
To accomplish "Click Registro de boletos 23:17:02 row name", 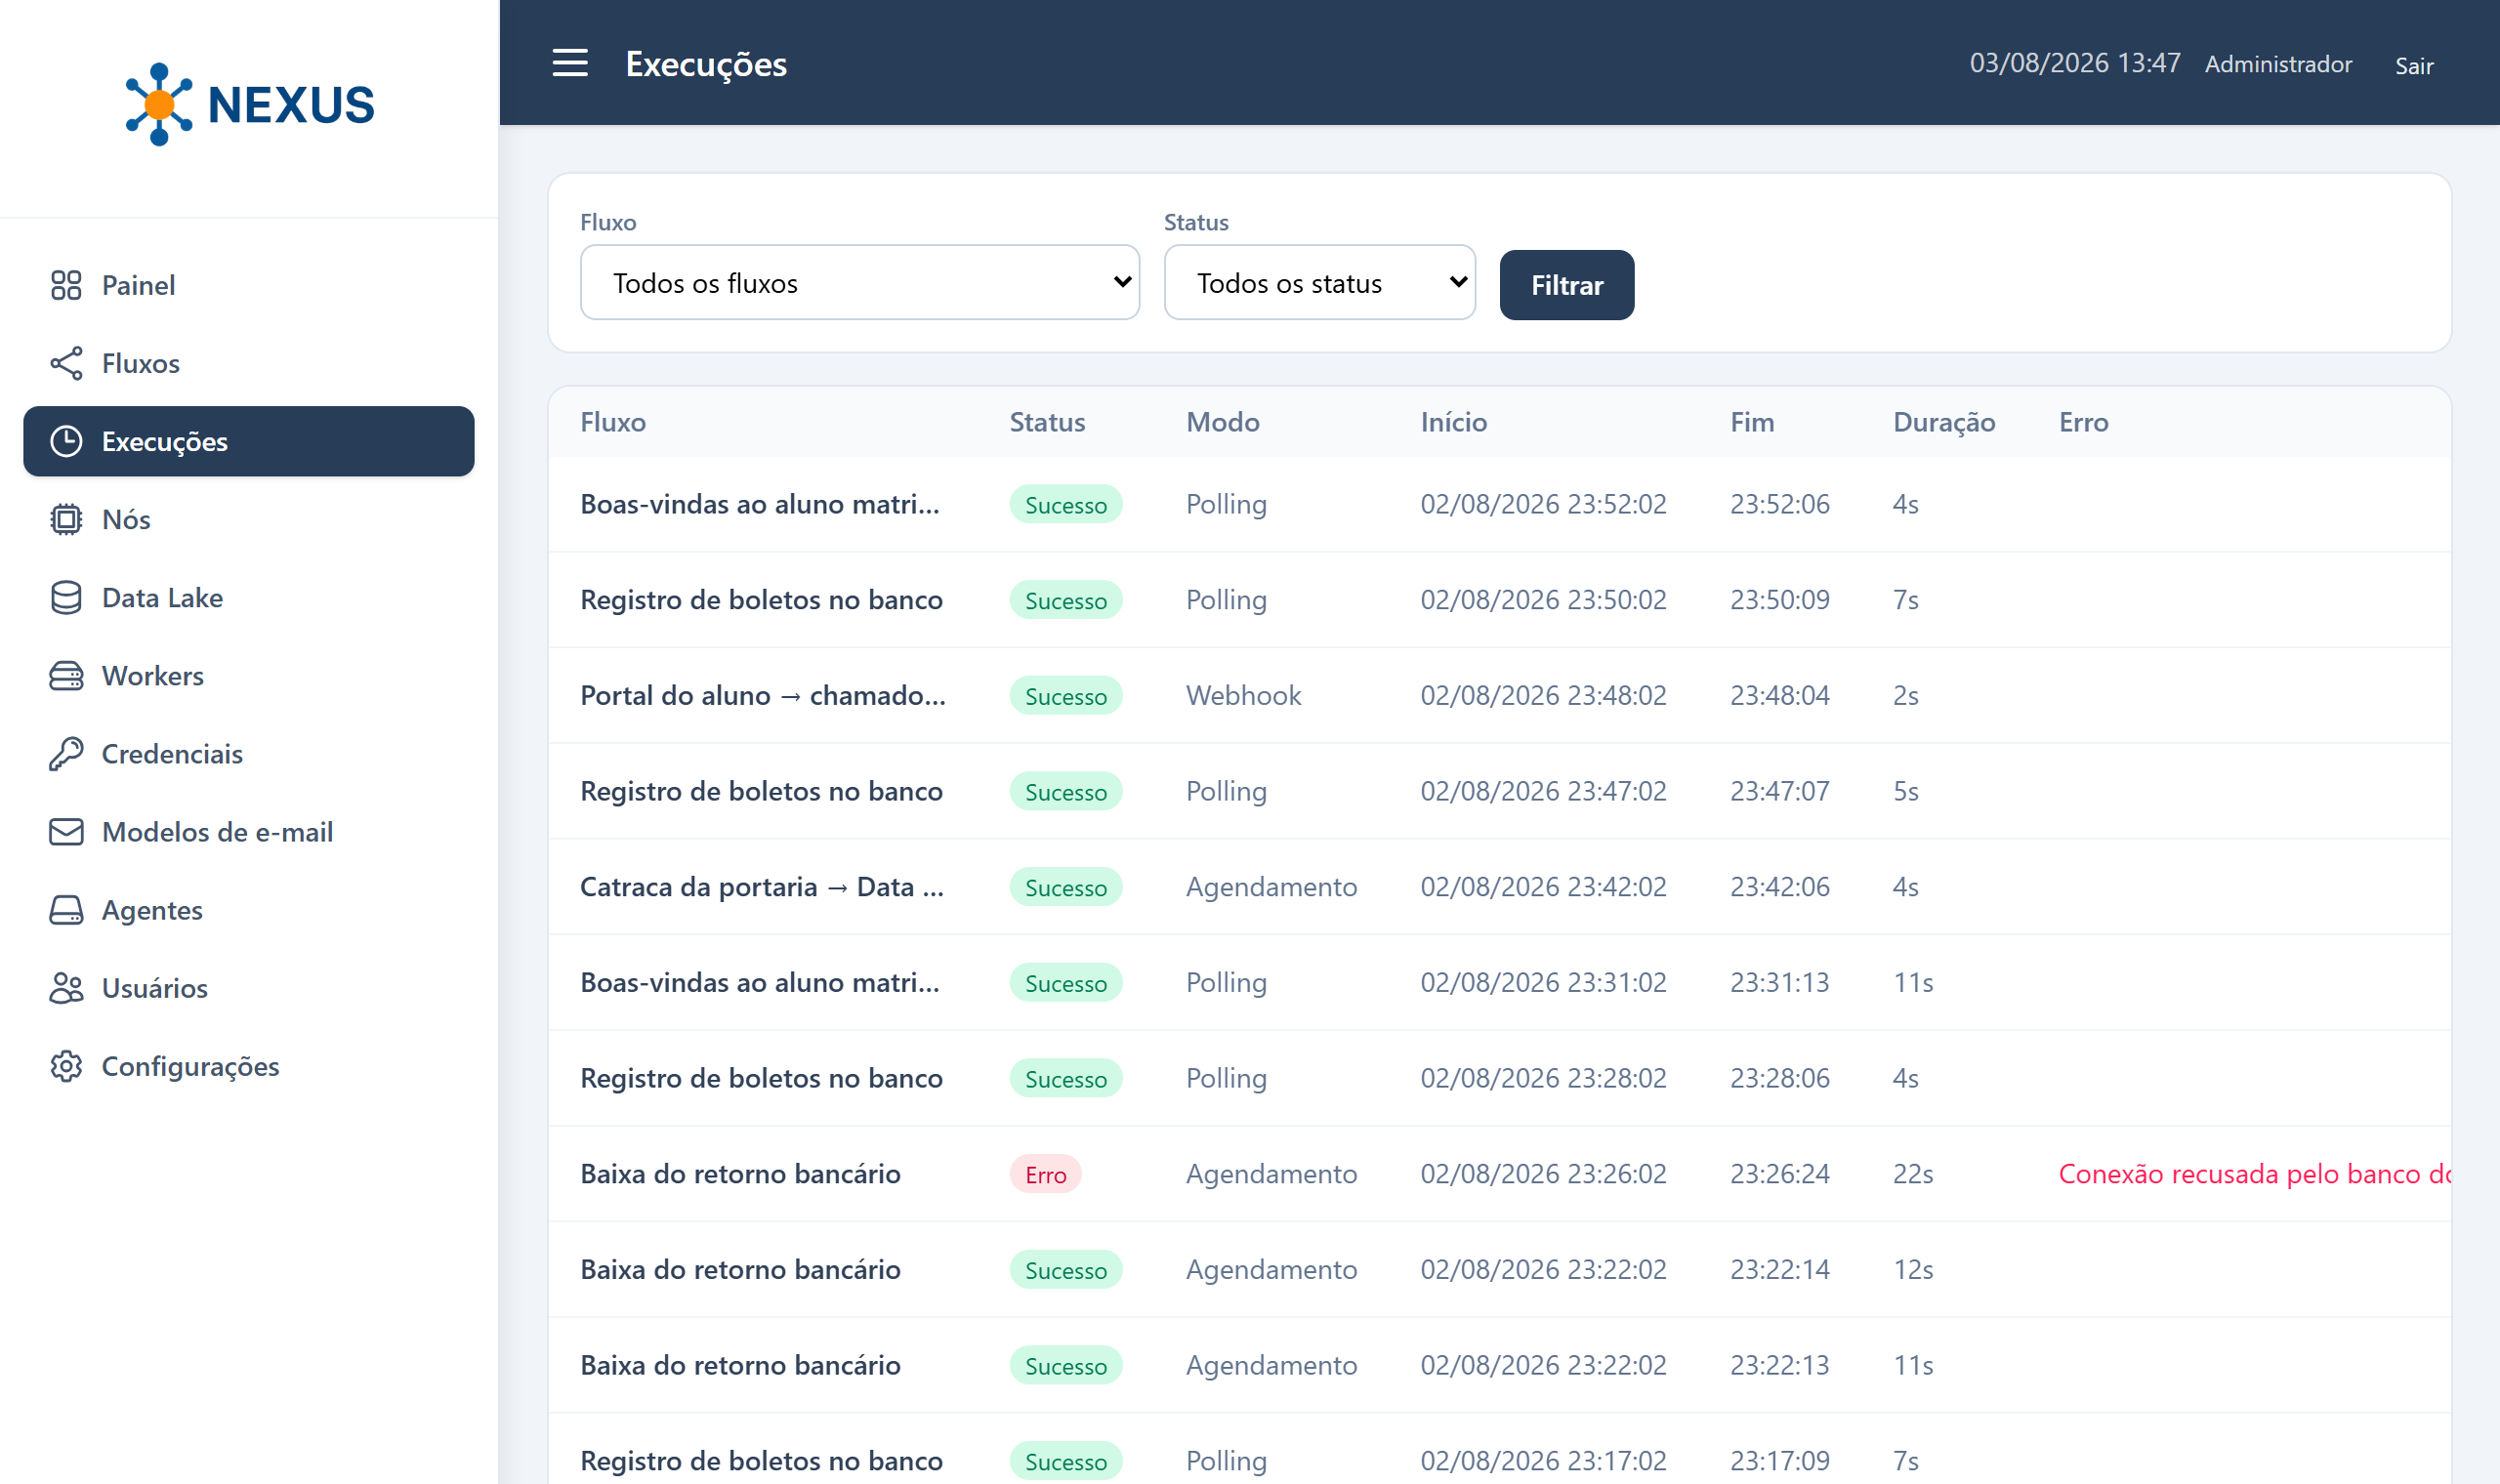I will click(x=761, y=1460).
